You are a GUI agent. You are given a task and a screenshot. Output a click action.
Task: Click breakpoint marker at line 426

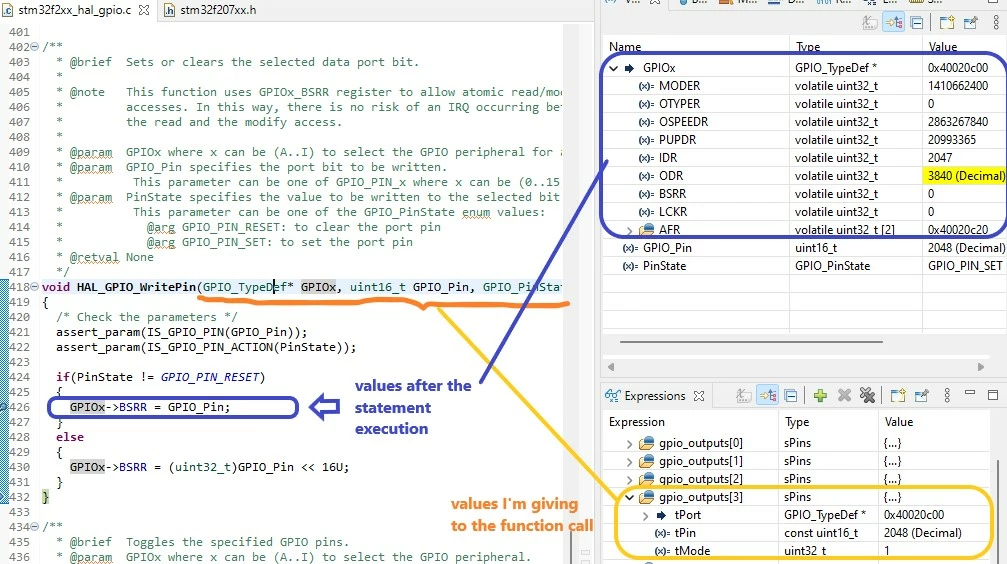pyautogui.click(x=3, y=407)
